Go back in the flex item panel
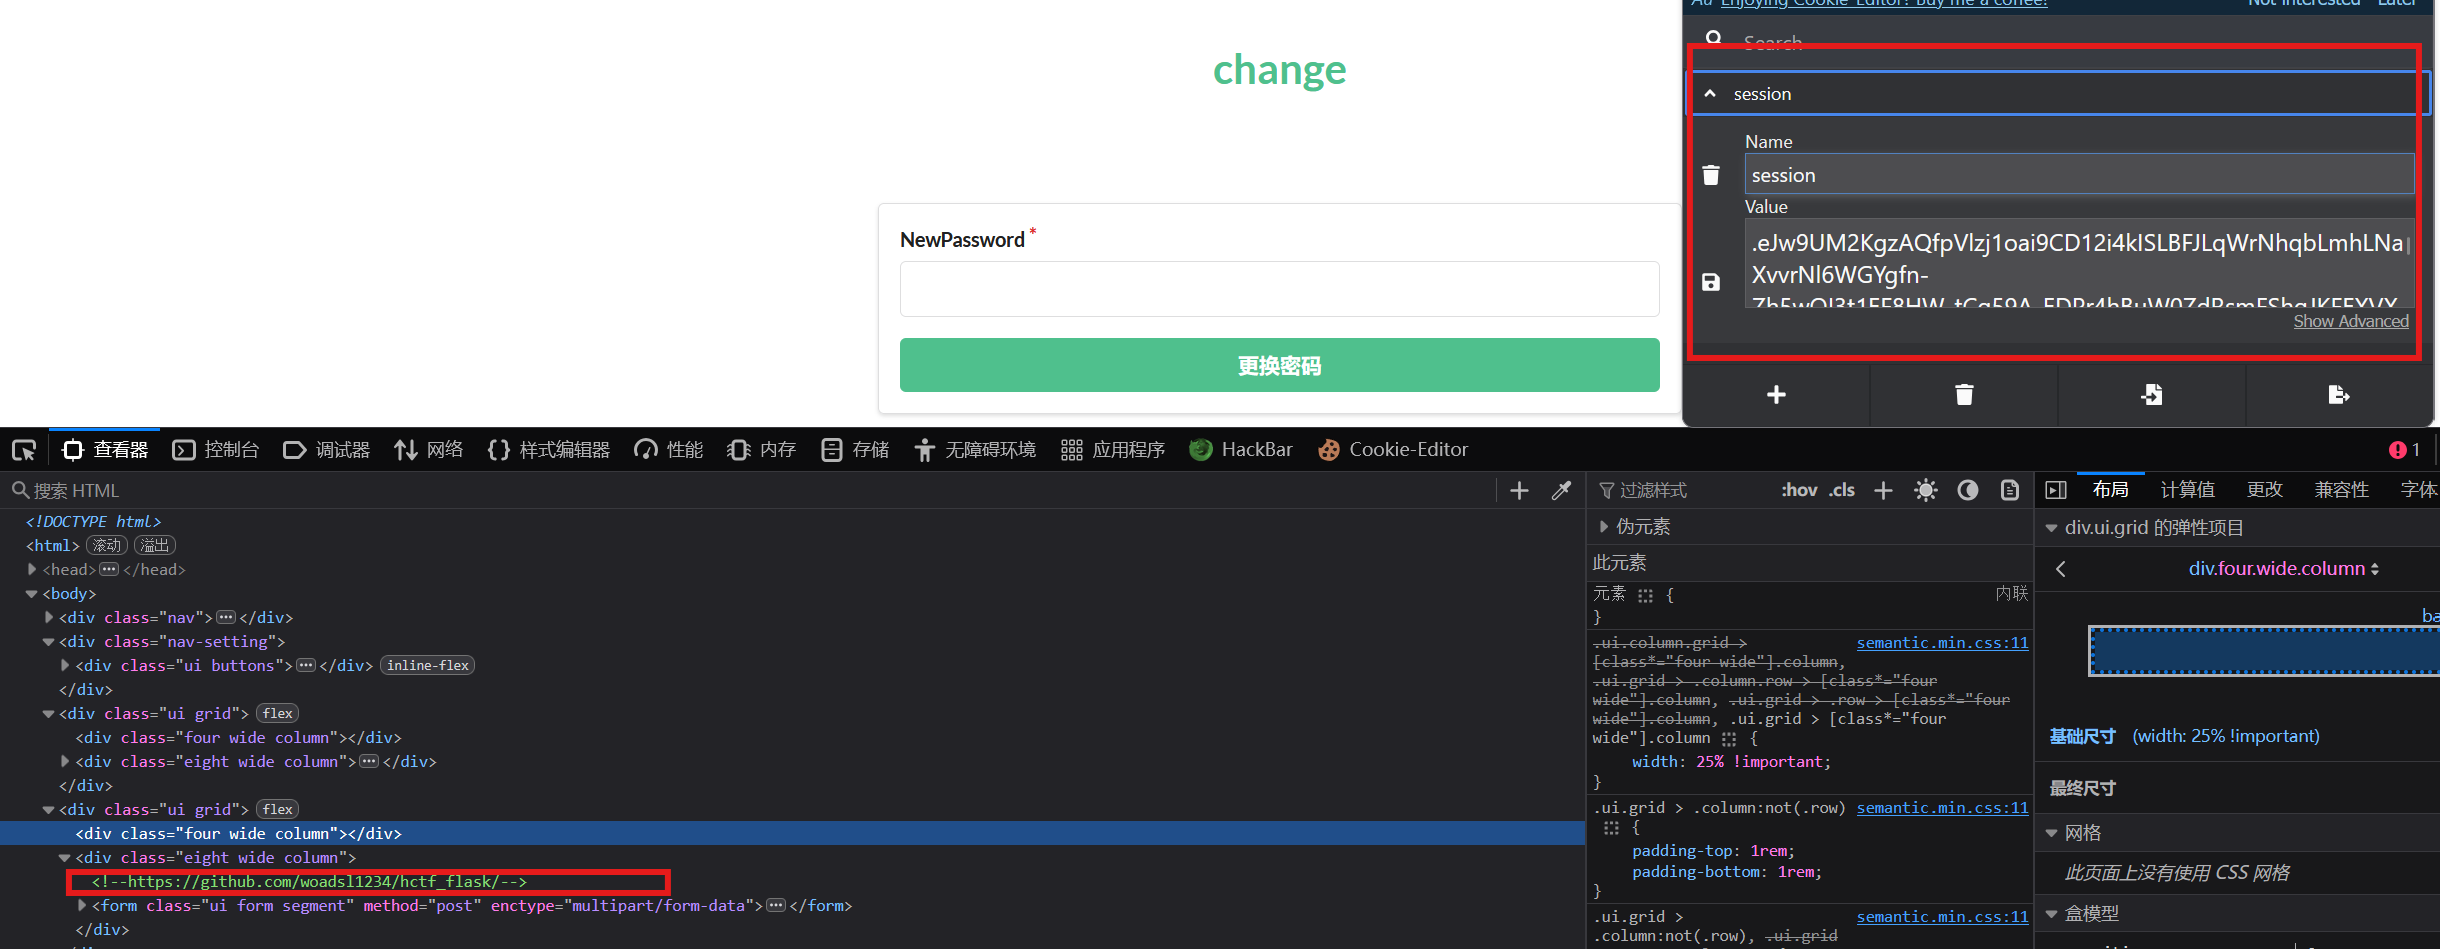 point(2061,569)
